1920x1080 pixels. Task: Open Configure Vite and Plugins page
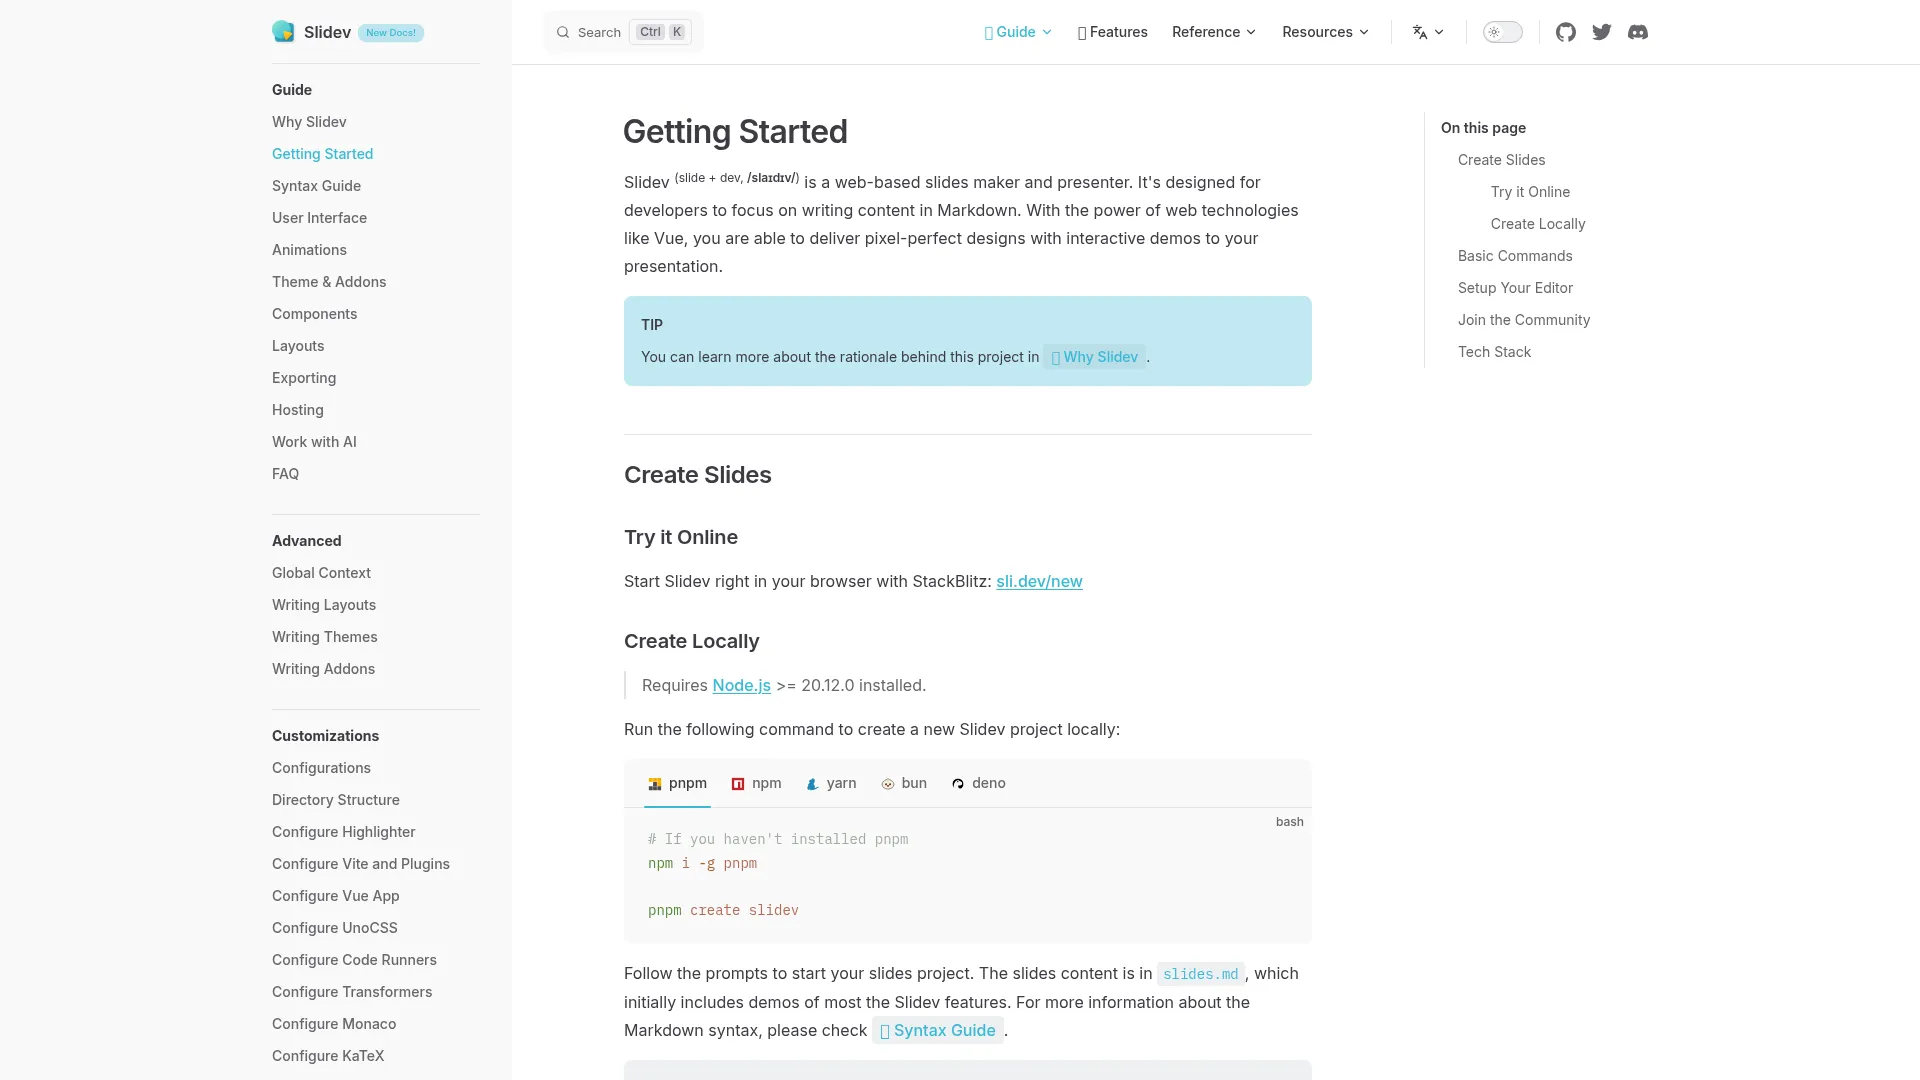tap(361, 864)
